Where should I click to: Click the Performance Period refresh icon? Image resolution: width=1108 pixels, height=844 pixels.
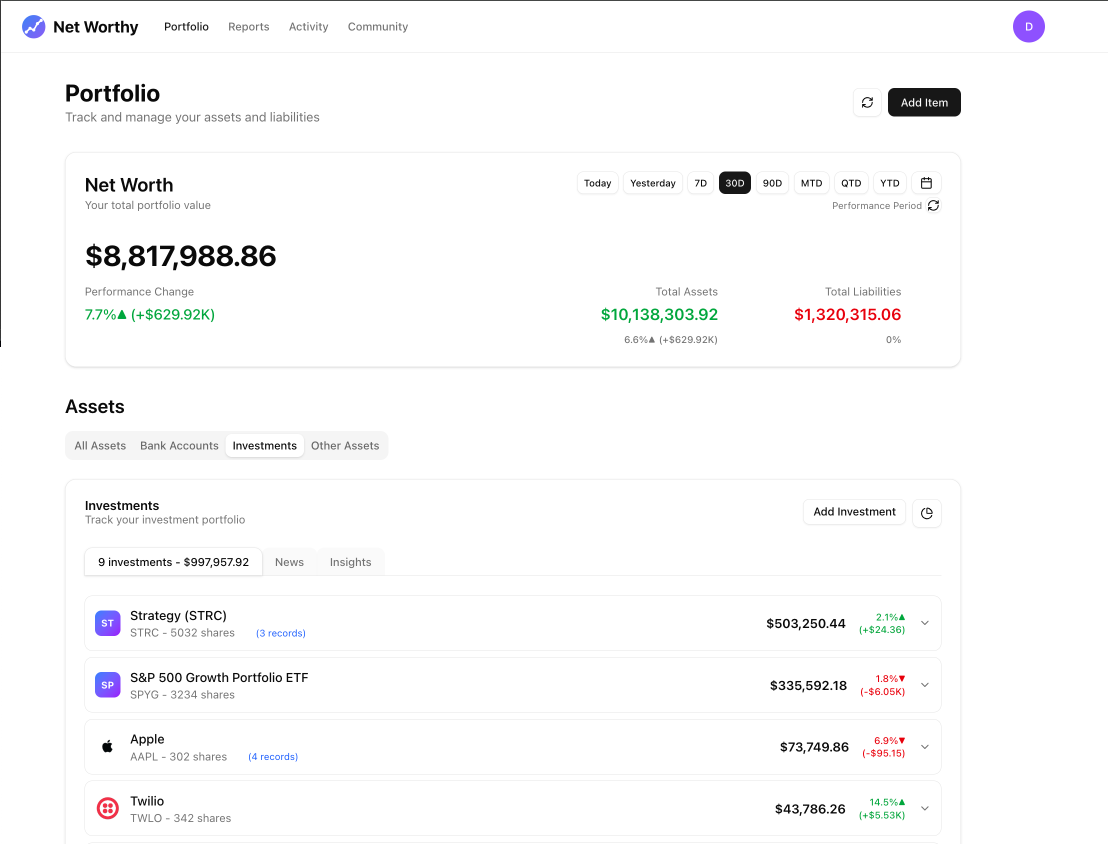pyautogui.click(x=933, y=206)
